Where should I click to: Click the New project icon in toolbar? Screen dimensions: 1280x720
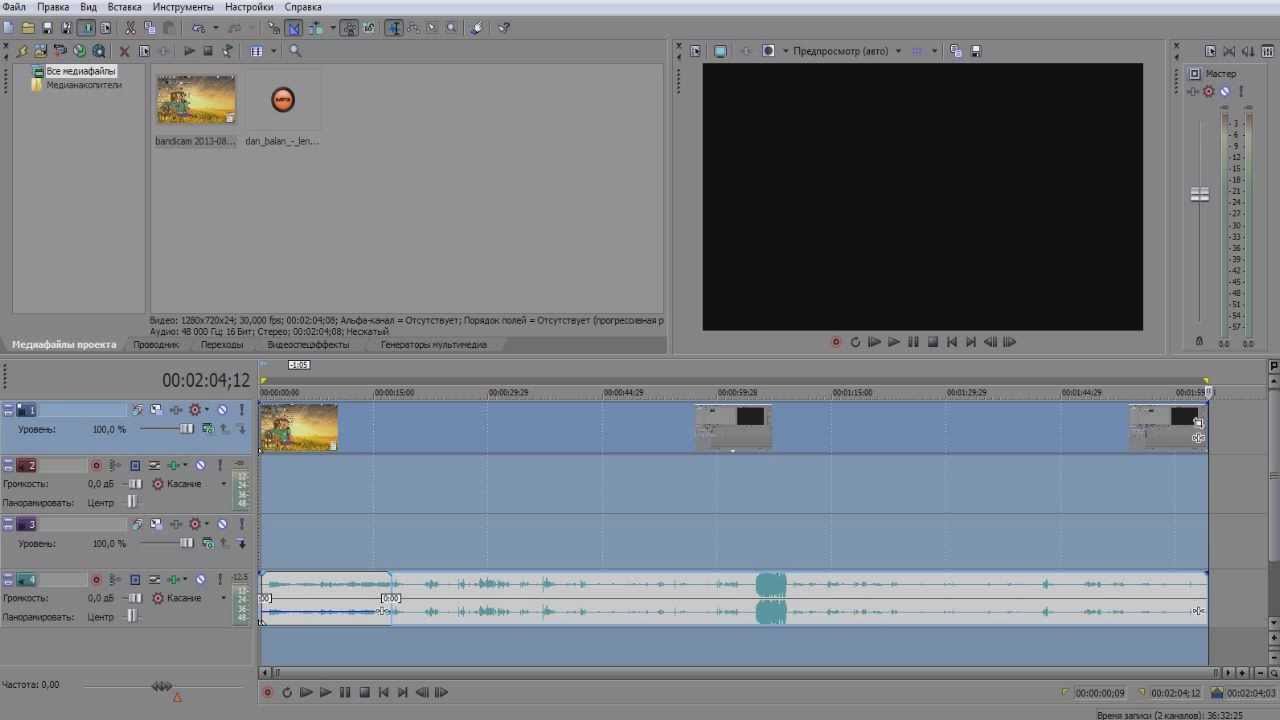click(8, 28)
